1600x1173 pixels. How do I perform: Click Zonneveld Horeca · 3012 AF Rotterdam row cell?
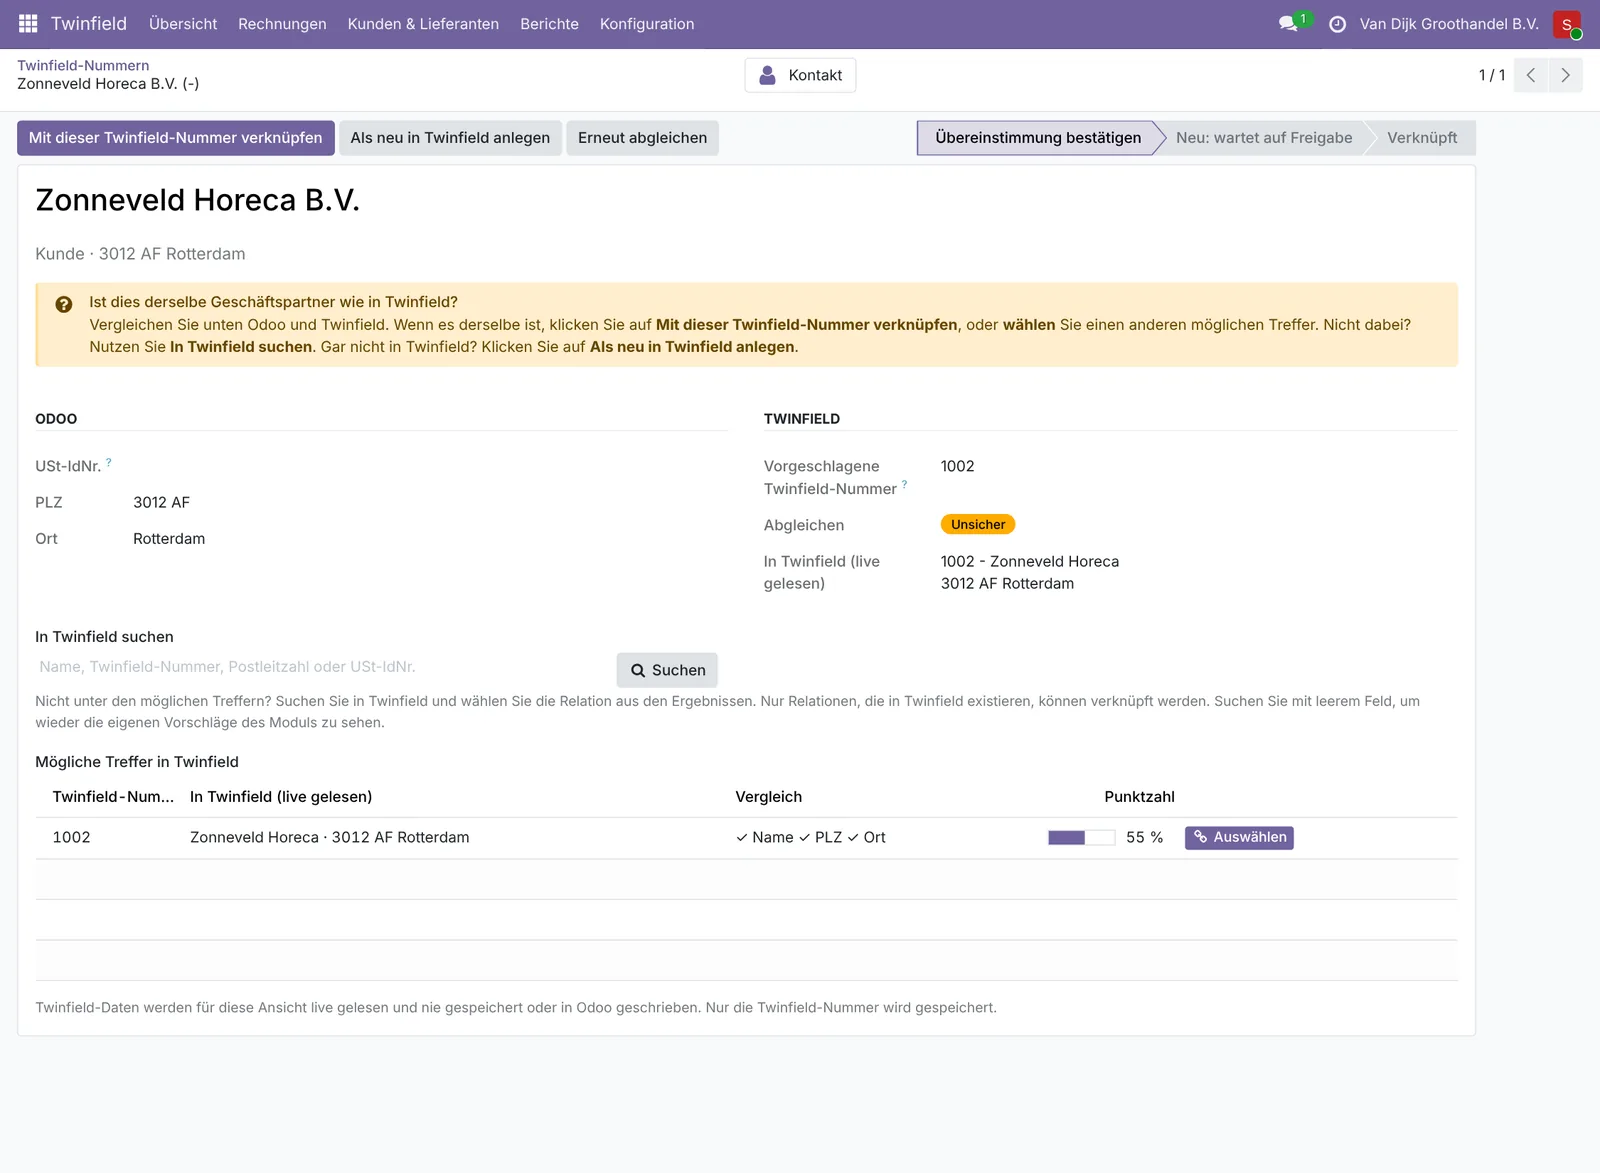click(329, 838)
